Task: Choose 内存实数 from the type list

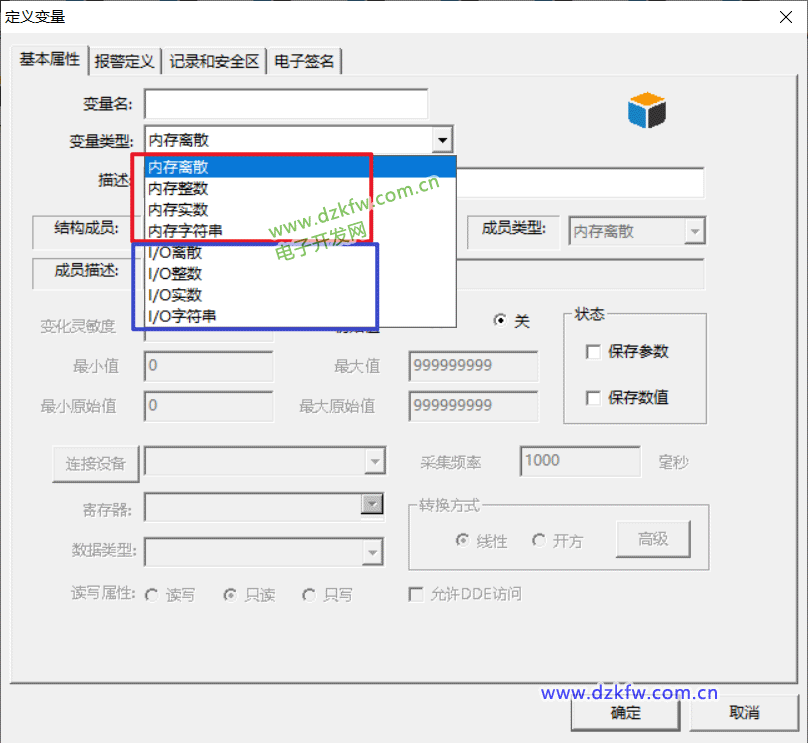Action: pos(178,210)
